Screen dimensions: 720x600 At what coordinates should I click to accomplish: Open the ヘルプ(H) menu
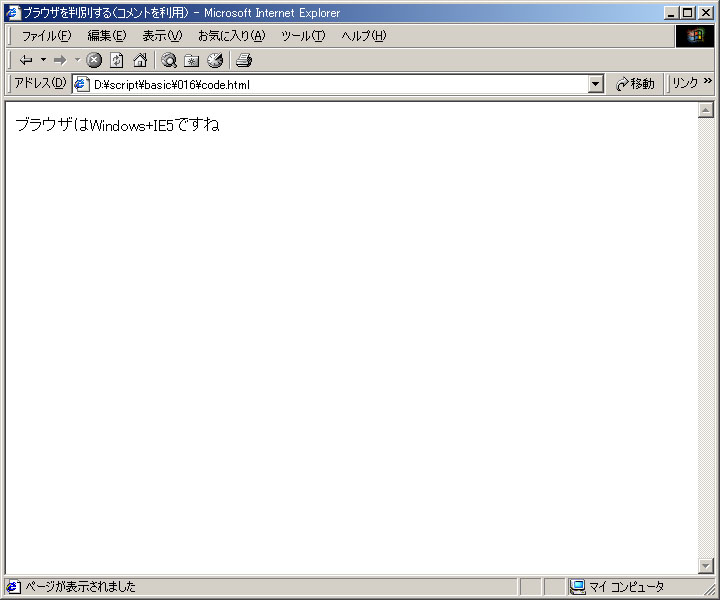pyautogui.click(x=364, y=36)
